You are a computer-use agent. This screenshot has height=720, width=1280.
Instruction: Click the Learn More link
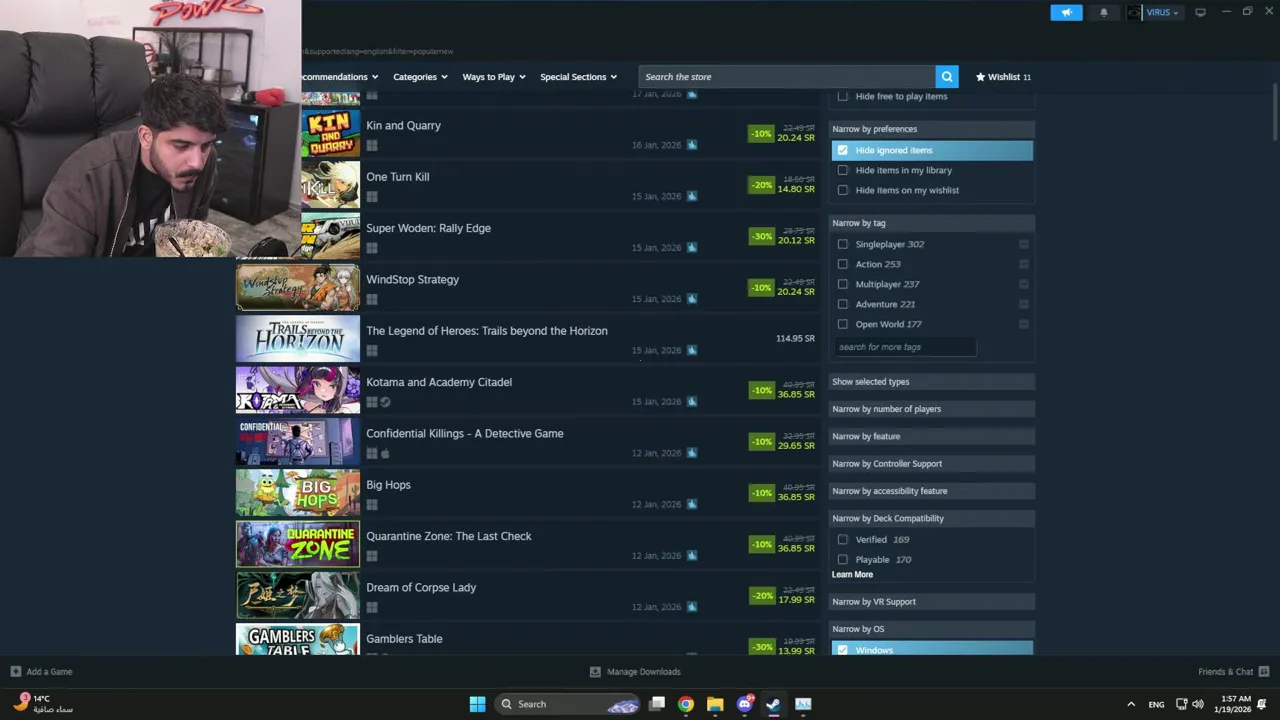tap(852, 575)
